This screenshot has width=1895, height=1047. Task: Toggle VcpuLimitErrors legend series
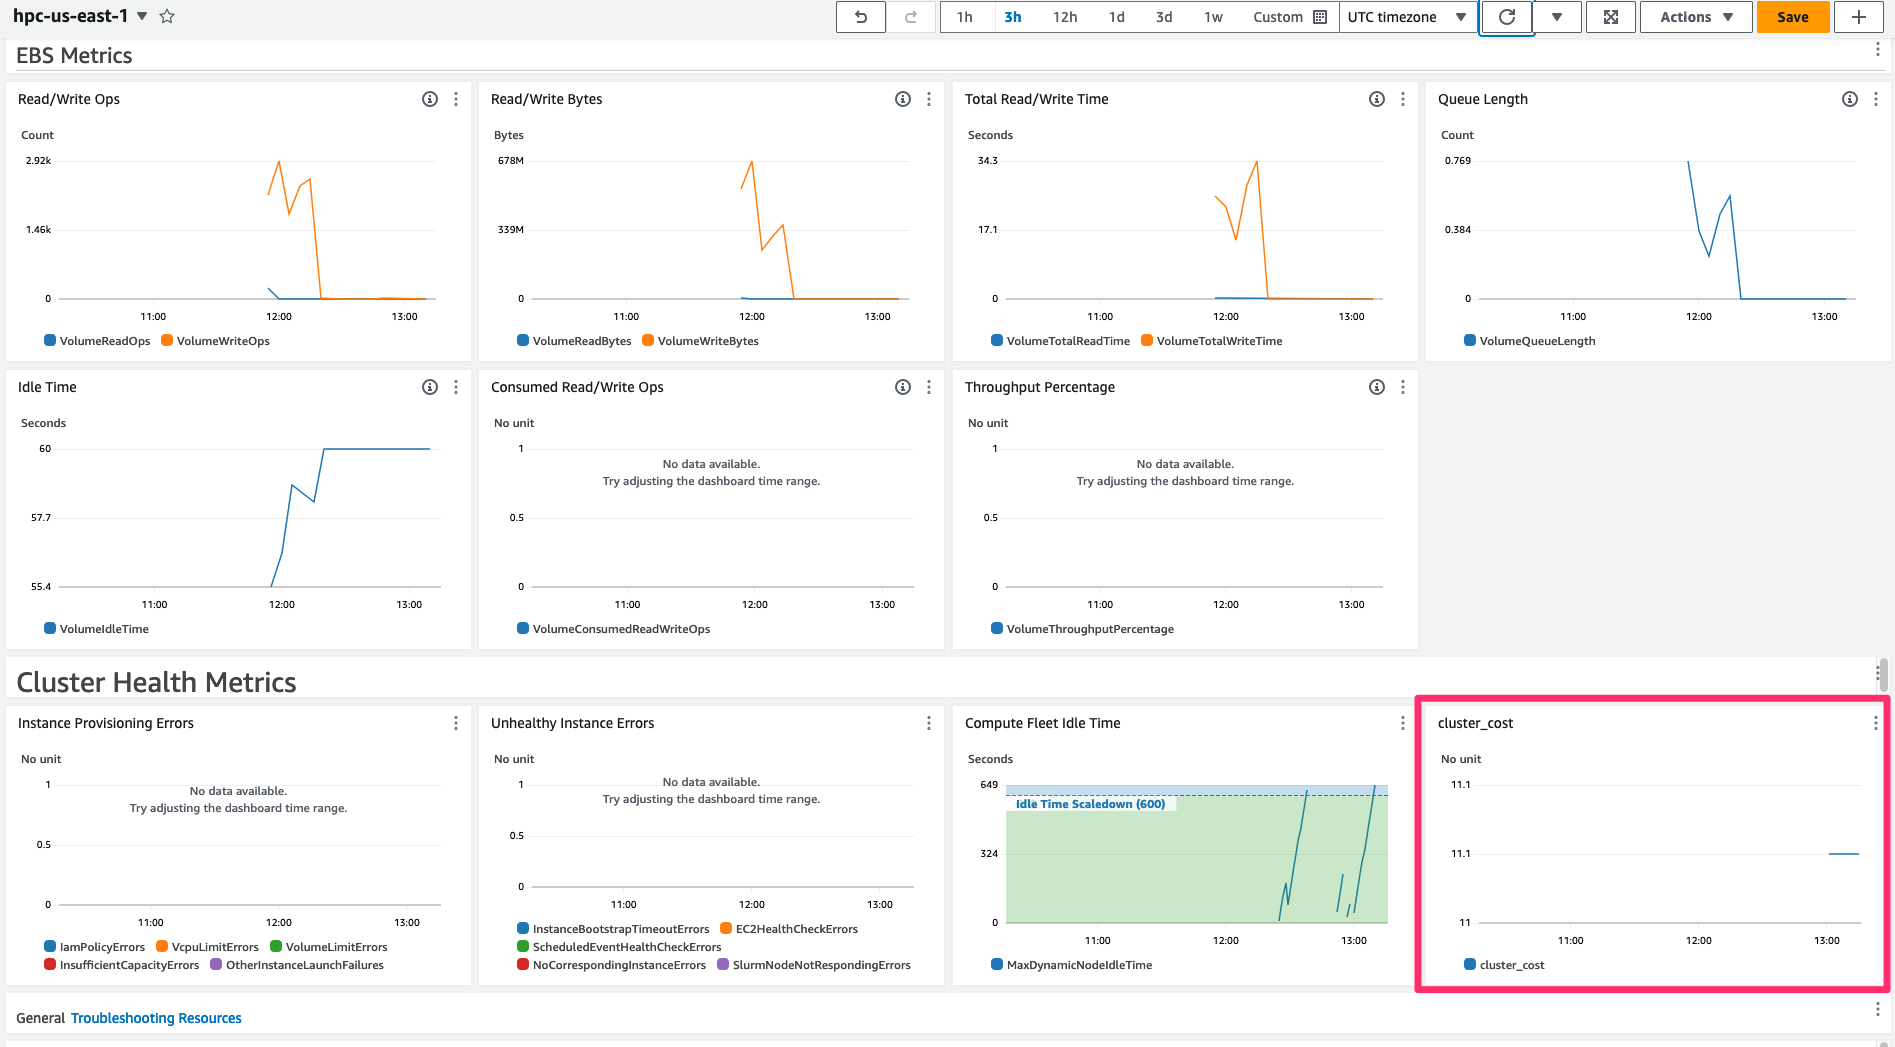coord(207,947)
